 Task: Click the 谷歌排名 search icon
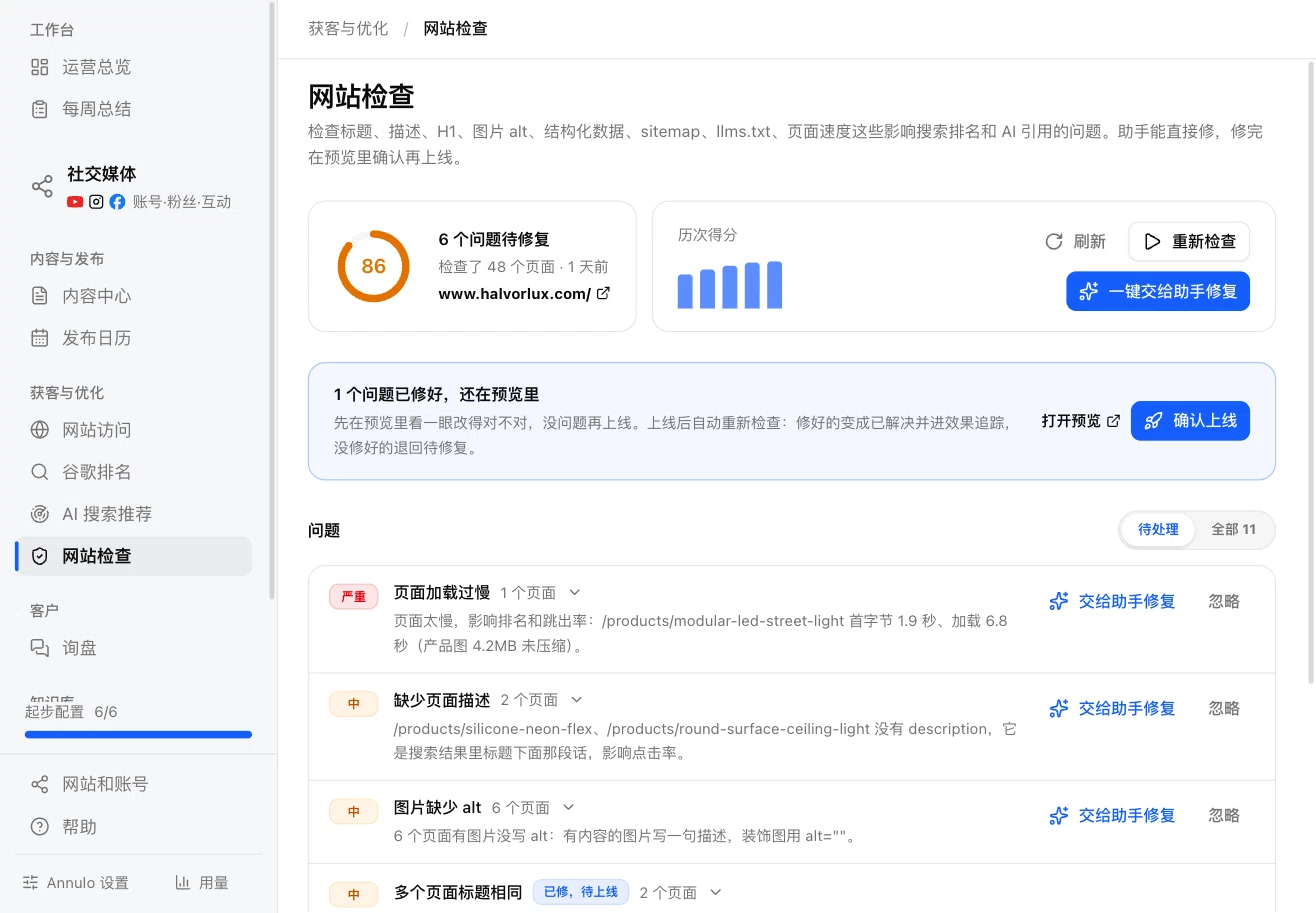point(40,472)
